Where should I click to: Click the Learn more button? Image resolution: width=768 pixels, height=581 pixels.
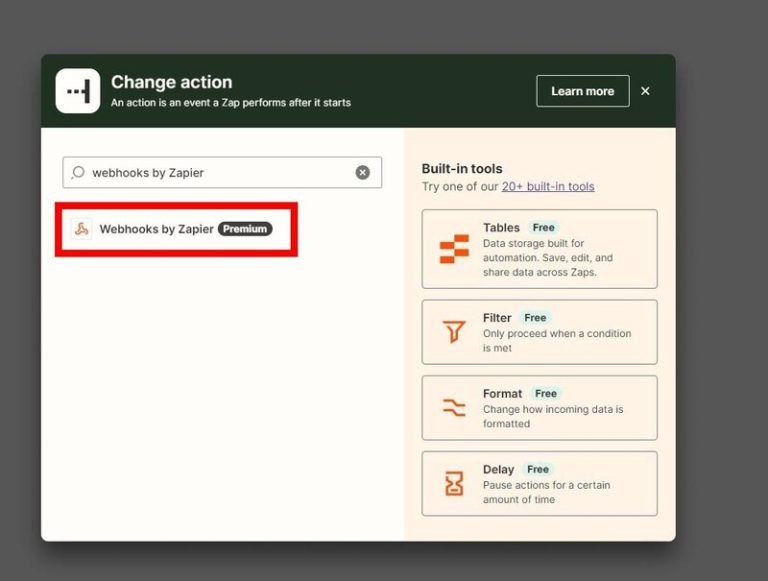point(582,91)
